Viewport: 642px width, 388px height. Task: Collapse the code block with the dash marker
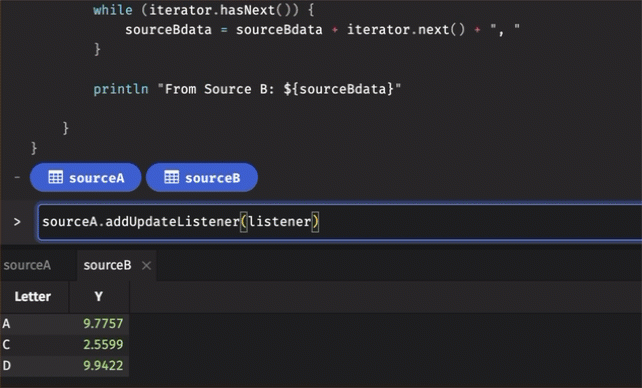[x=17, y=177]
